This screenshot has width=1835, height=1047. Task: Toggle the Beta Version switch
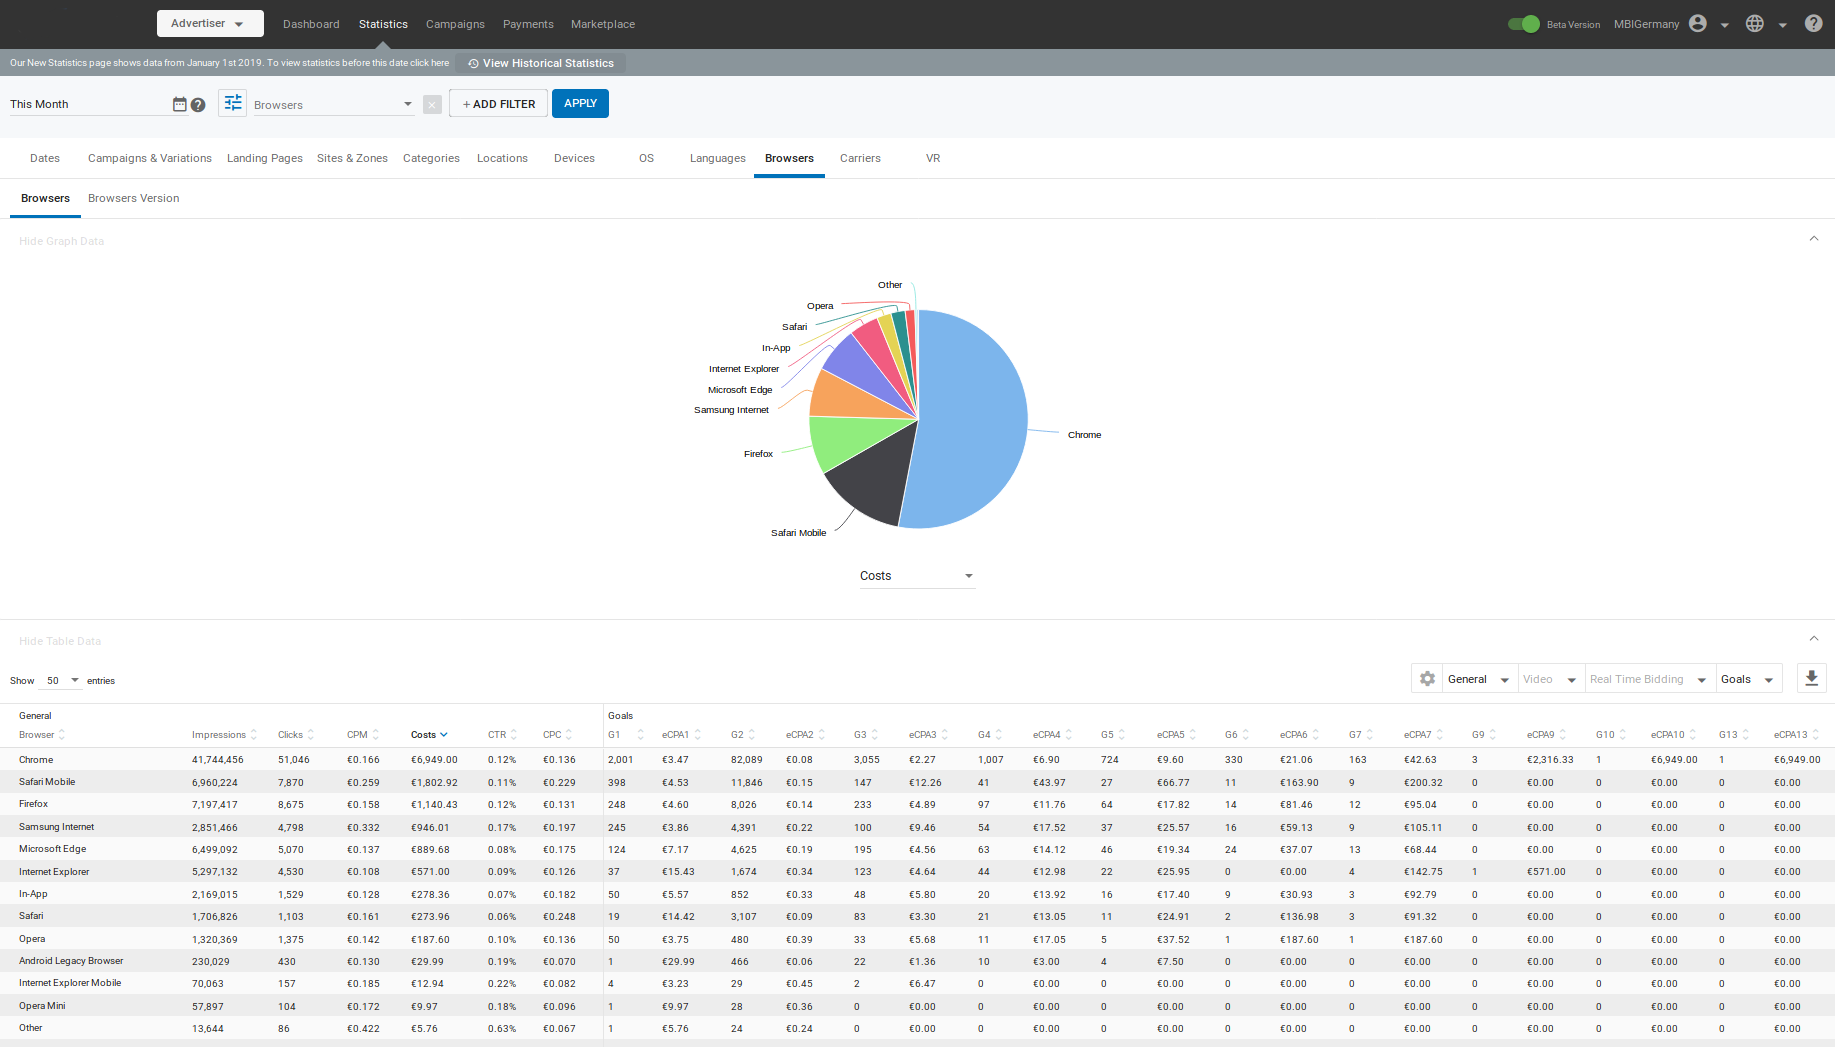tap(1524, 24)
